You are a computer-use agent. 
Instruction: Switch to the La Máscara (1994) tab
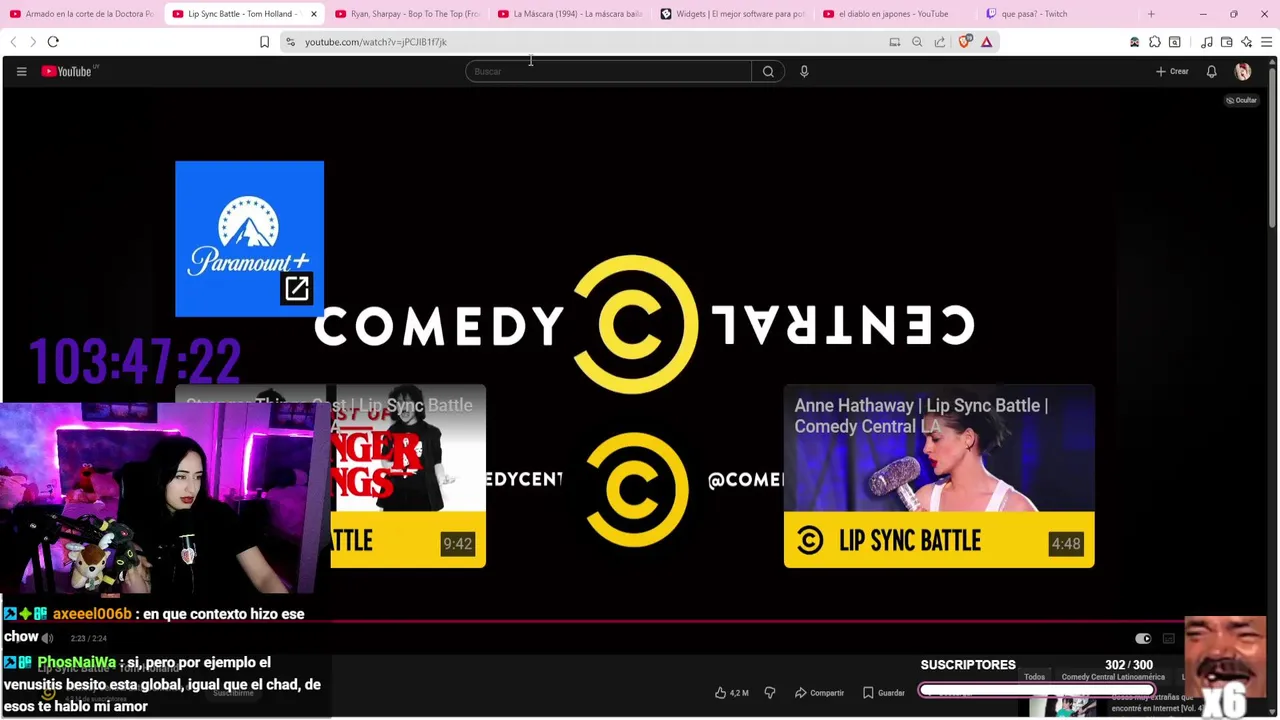point(569,14)
